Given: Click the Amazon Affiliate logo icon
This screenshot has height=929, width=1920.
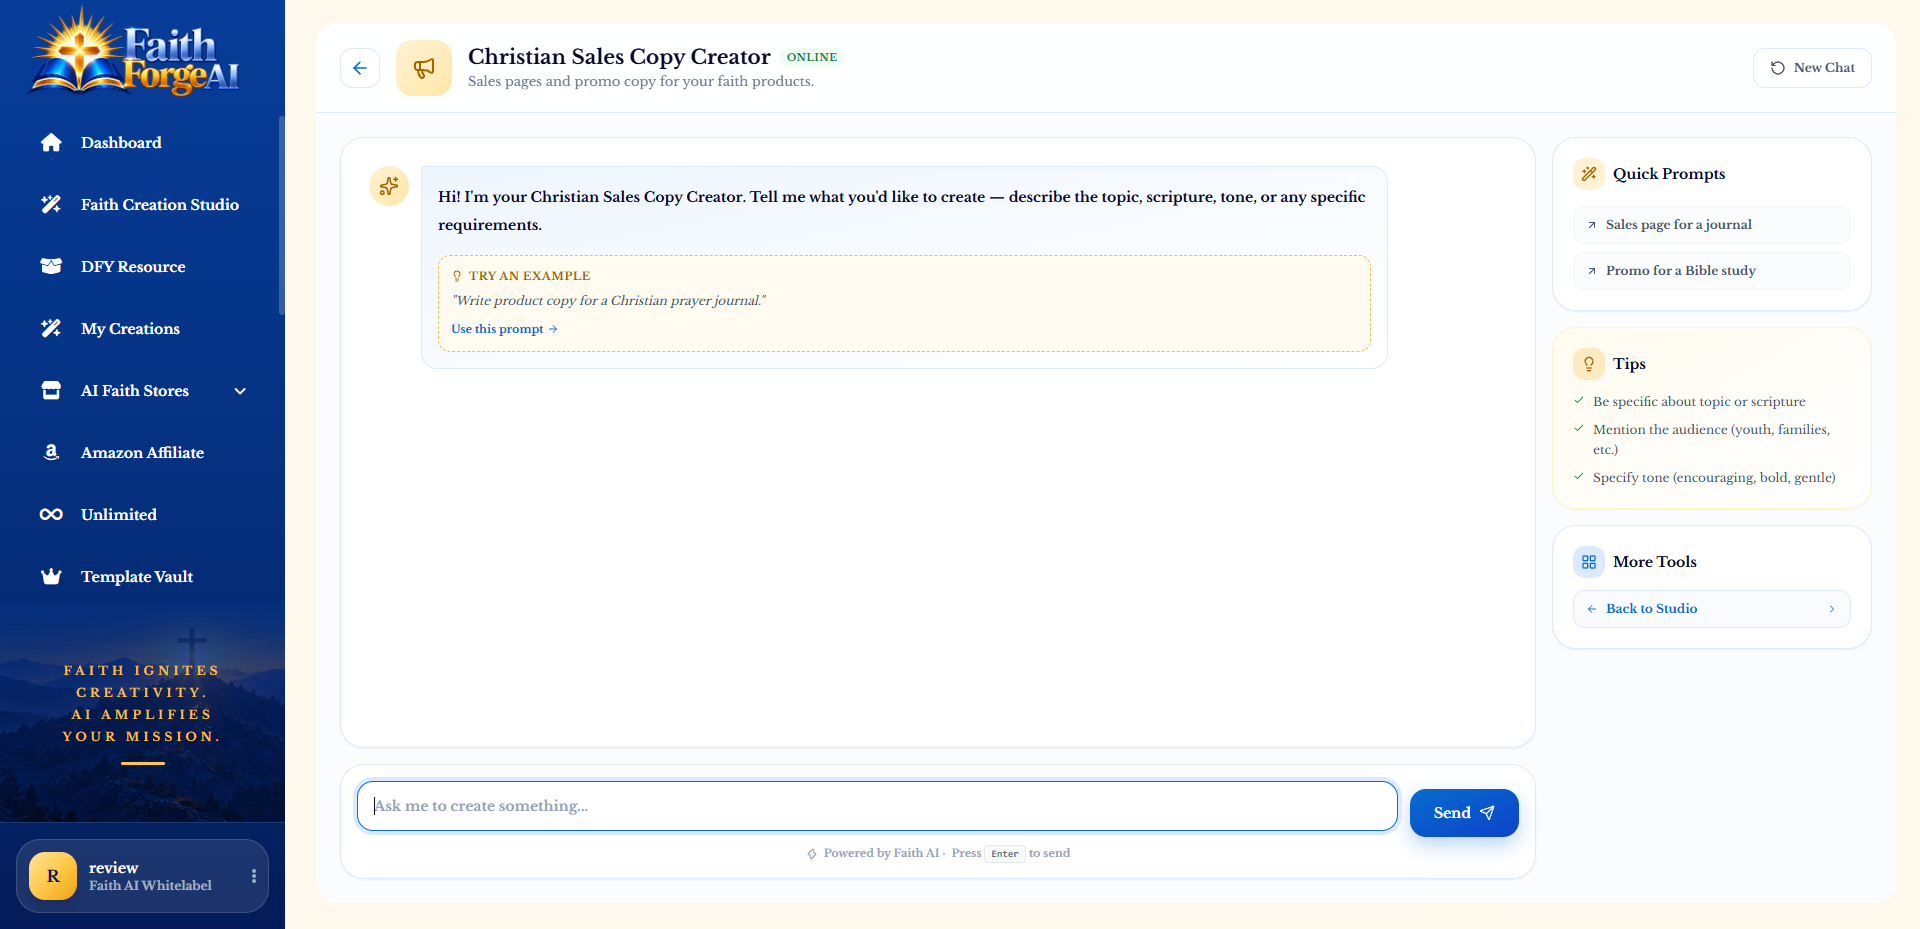Looking at the screenshot, I should pos(51,453).
